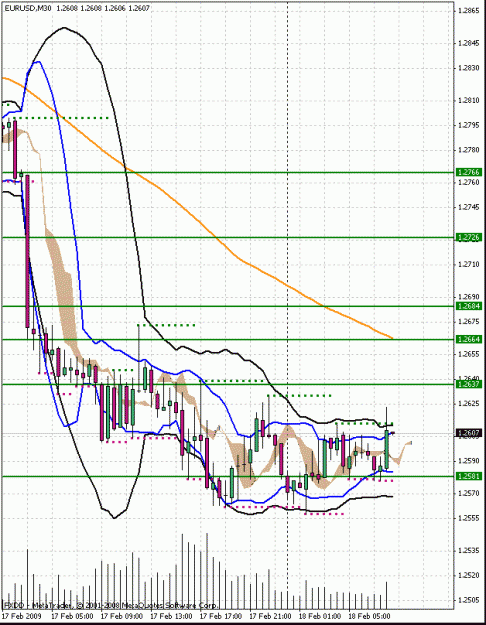Viewport: 486px width, 625px height.
Task: Click the 1.2625 price axis value
Action: click(x=469, y=404)
